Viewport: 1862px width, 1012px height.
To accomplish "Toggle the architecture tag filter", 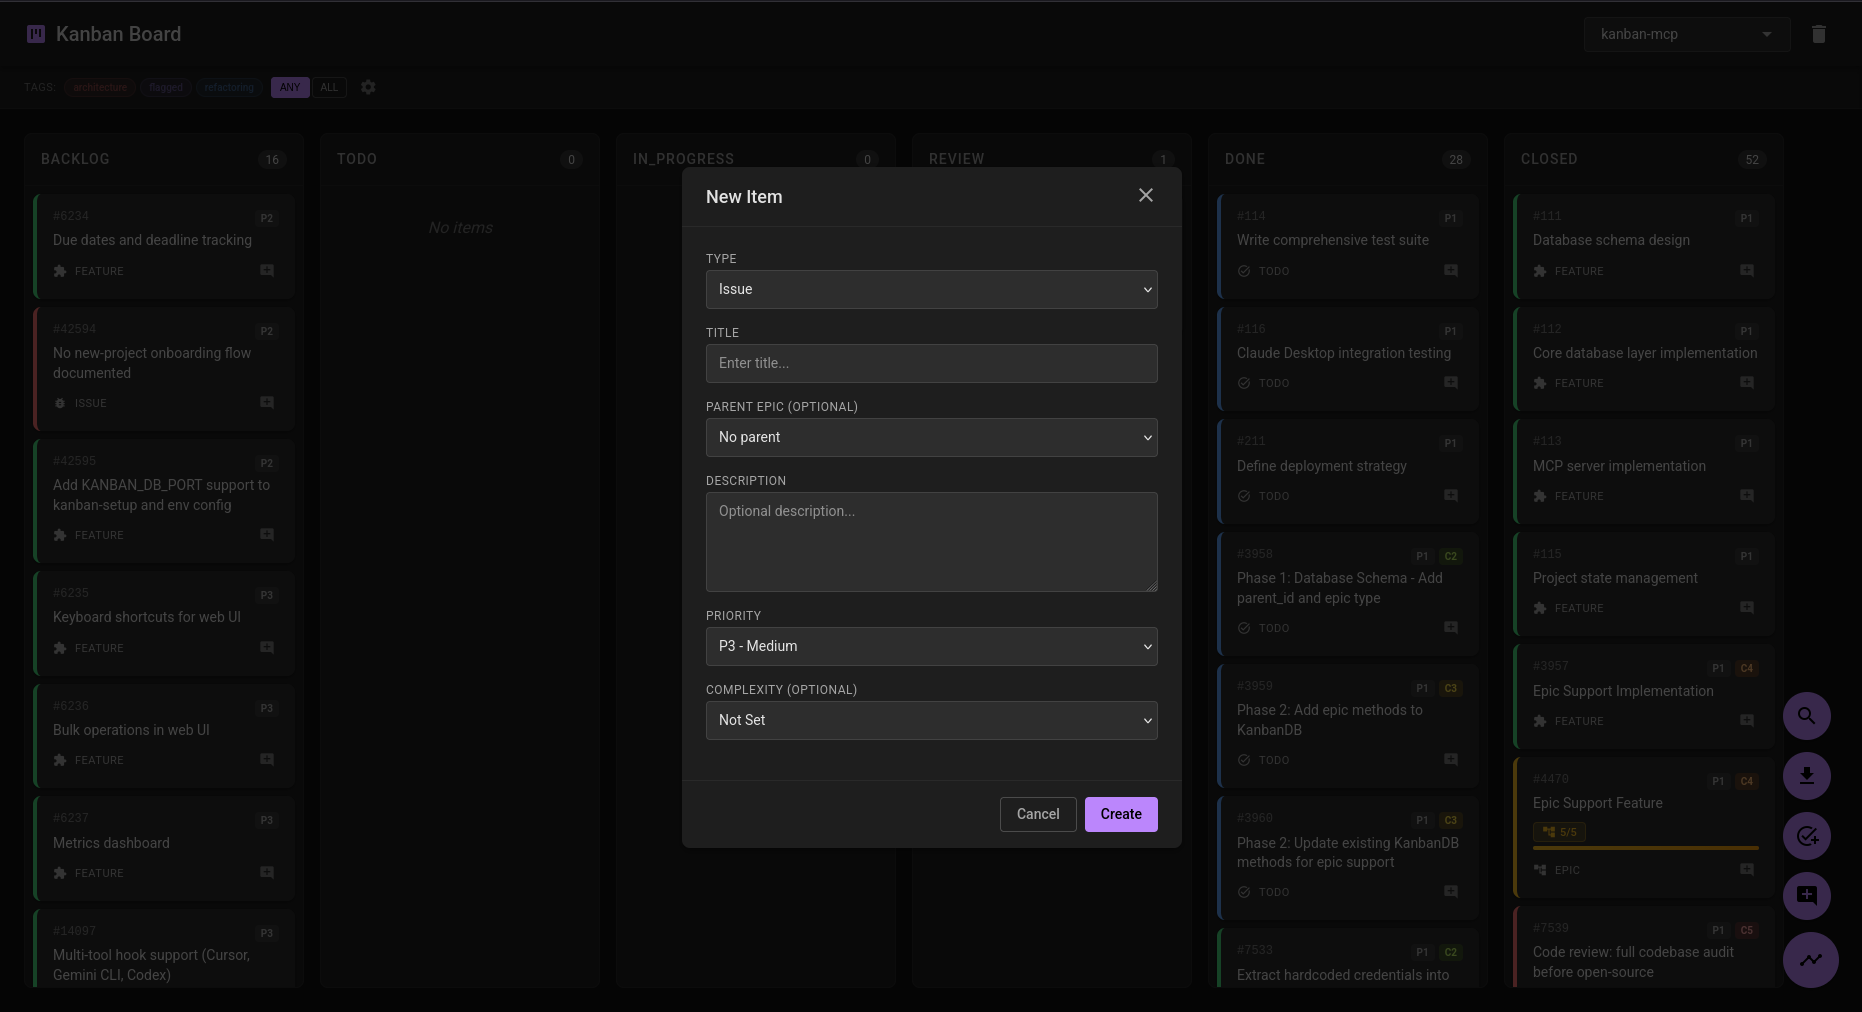I will tap(99, 87).
